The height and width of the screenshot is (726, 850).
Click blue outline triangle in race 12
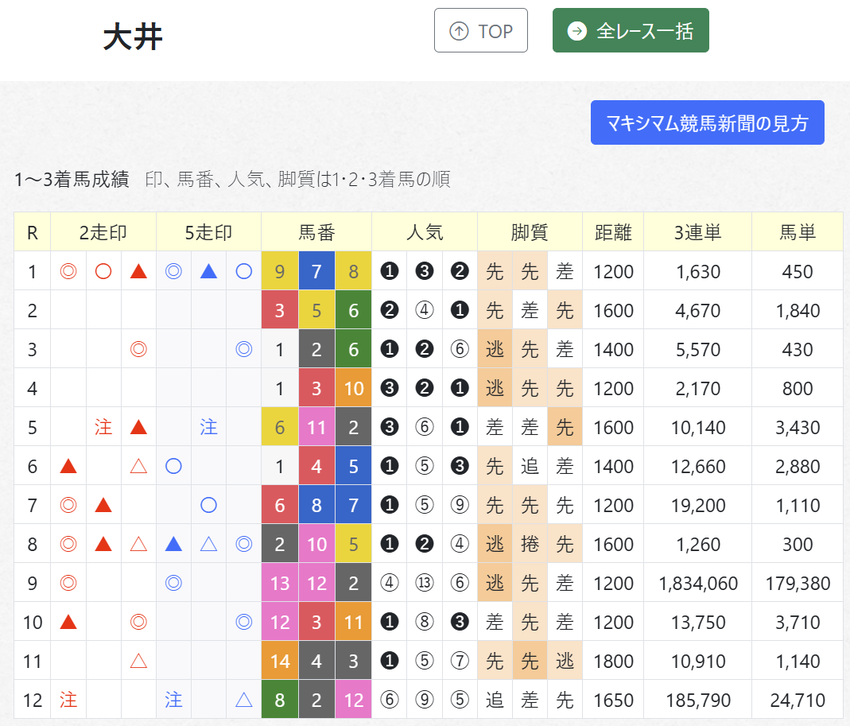tap(244, 700)
